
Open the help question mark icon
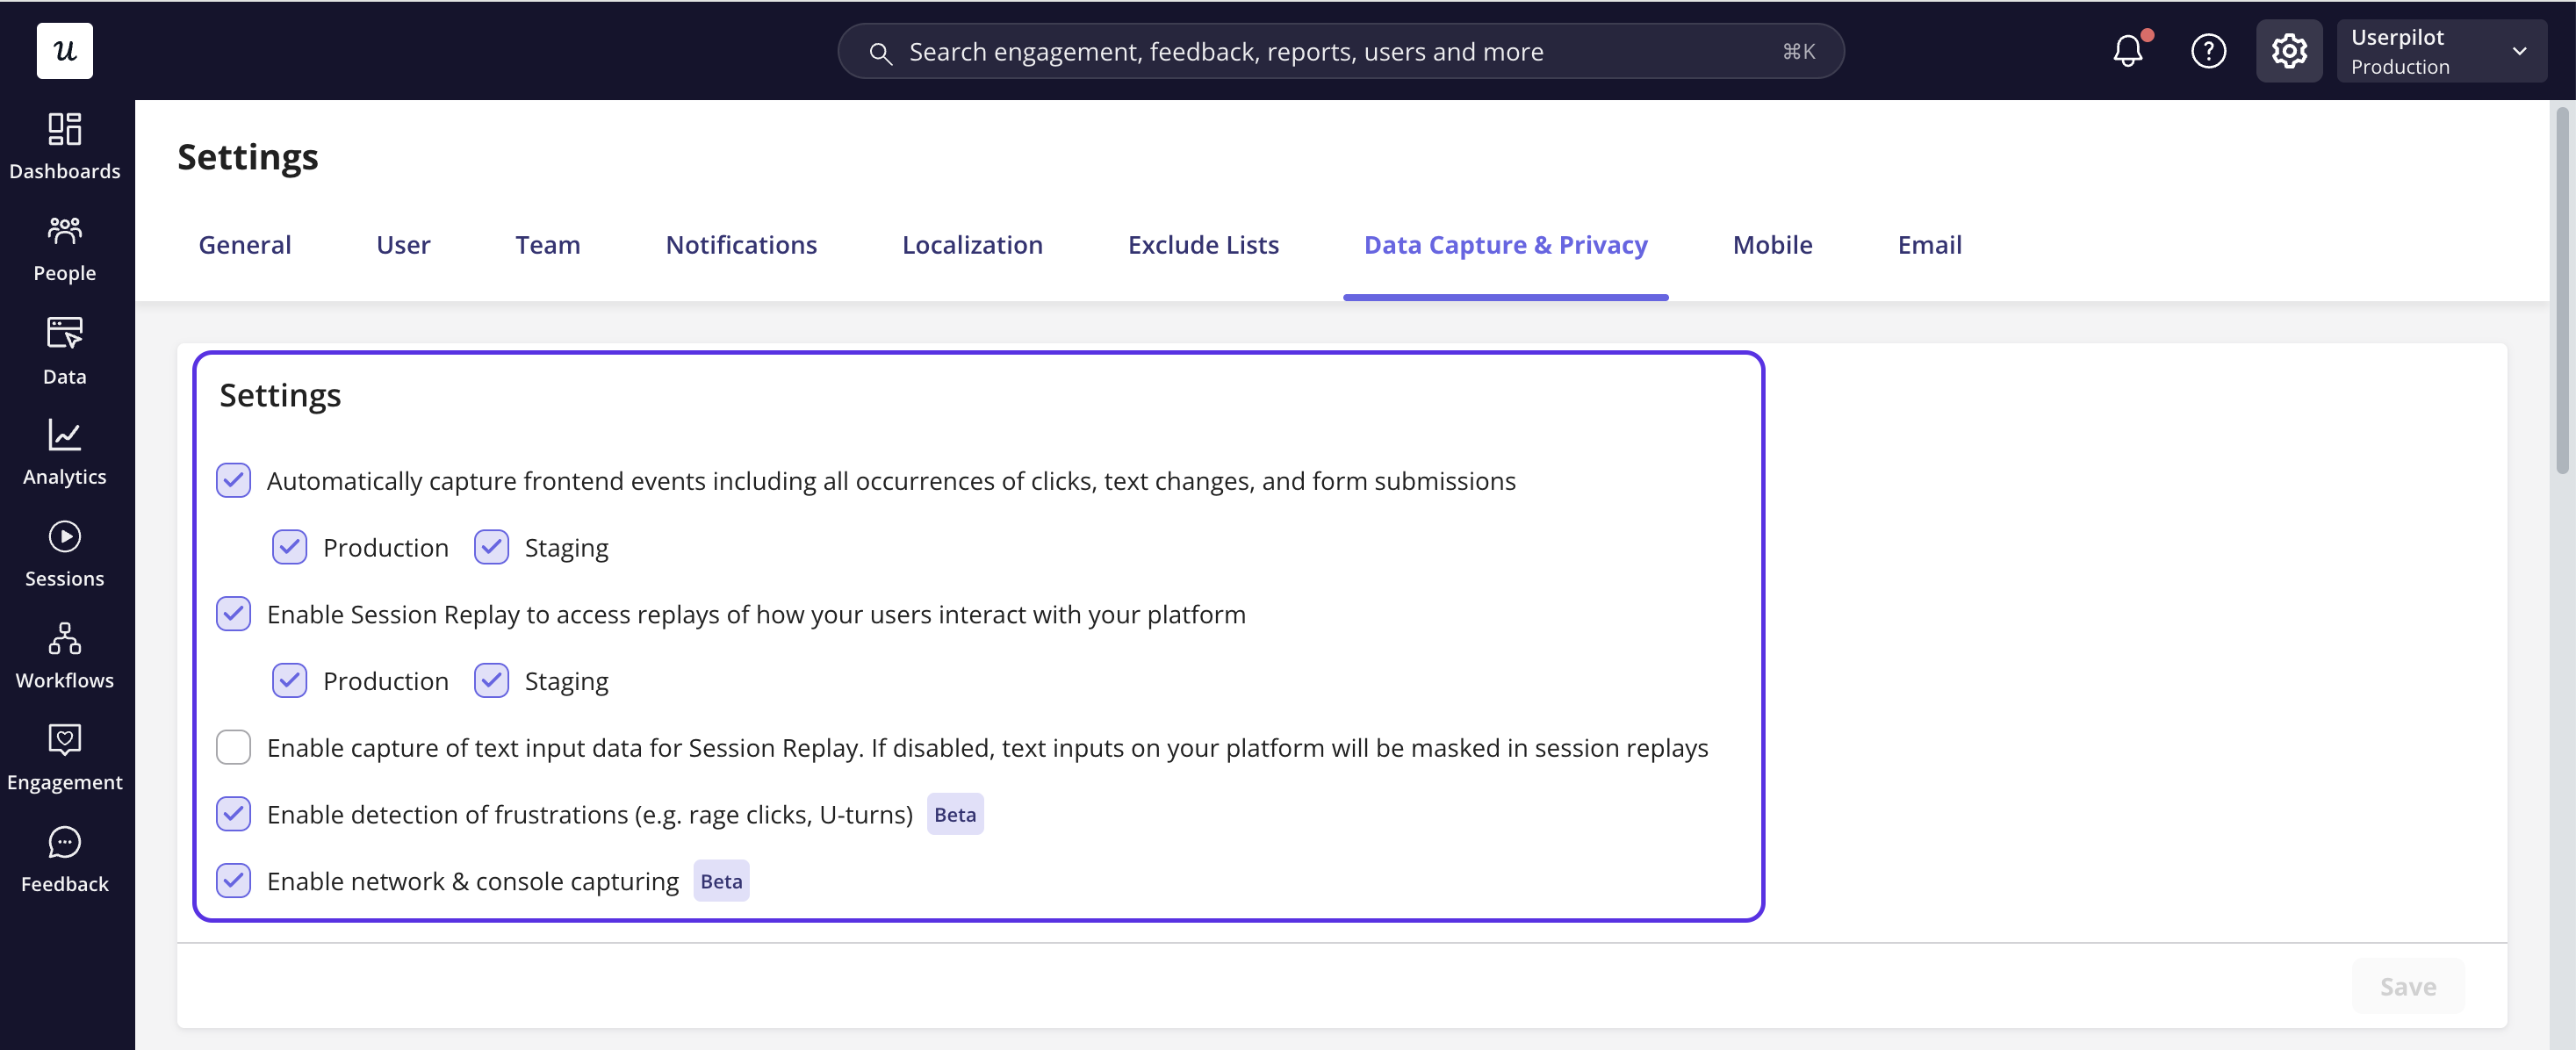(2208, 50)
